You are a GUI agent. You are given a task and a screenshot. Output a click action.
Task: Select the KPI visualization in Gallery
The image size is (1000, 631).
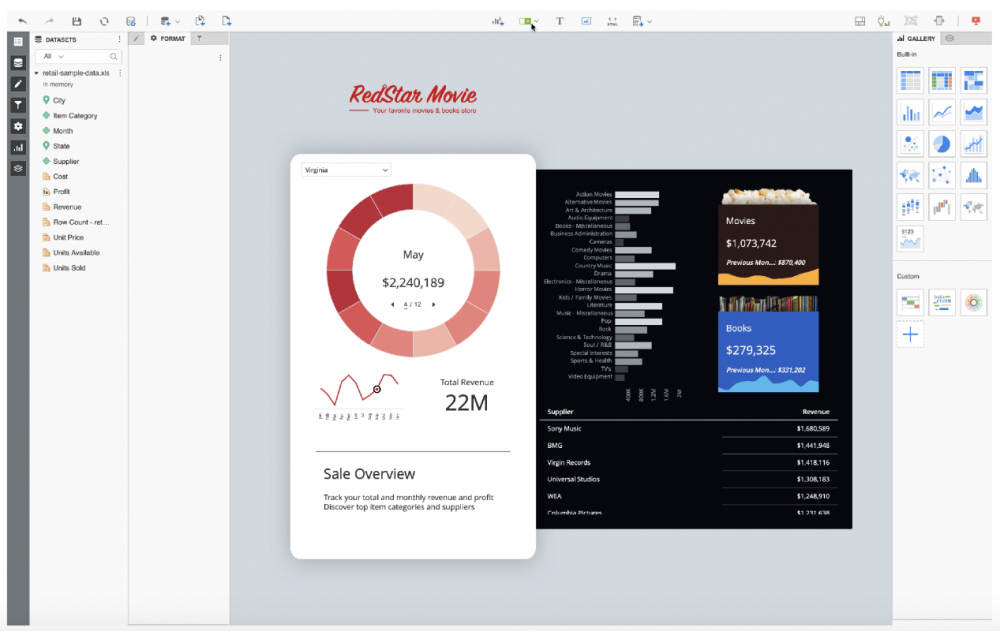pos(910,239)
